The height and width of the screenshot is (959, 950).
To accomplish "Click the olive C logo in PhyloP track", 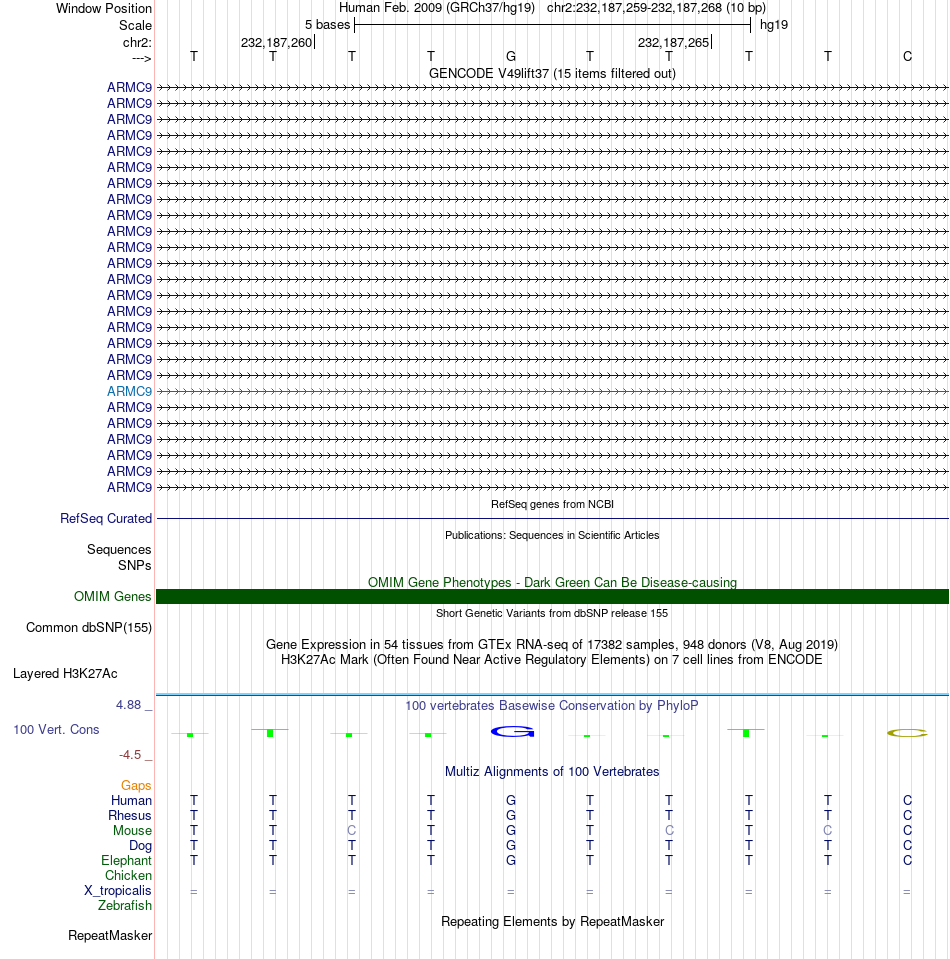I will pos(908,733).
